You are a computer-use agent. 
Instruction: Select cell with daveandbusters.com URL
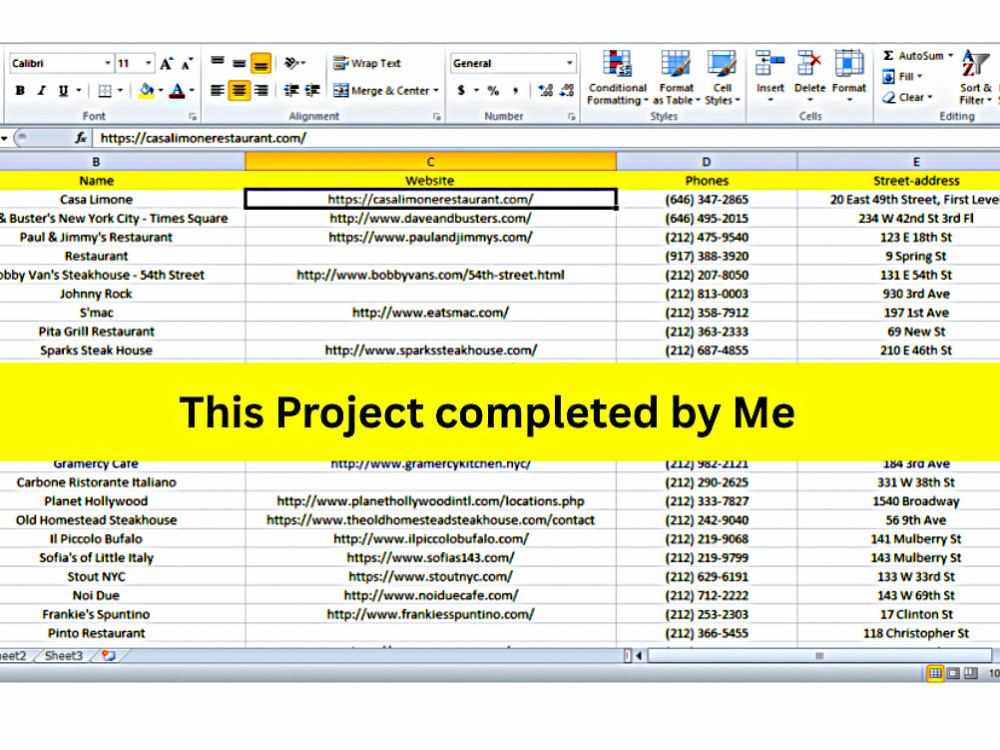(x=430, y=218)
